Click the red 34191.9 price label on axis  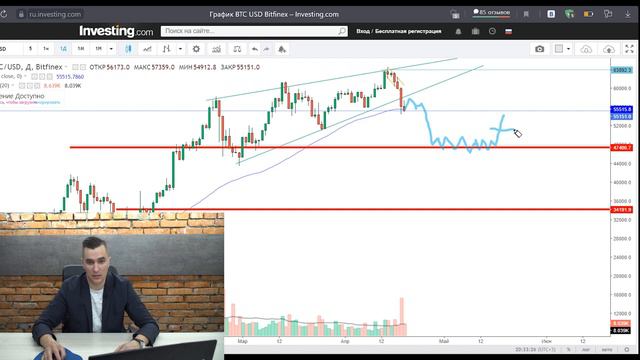coord(622,210)
